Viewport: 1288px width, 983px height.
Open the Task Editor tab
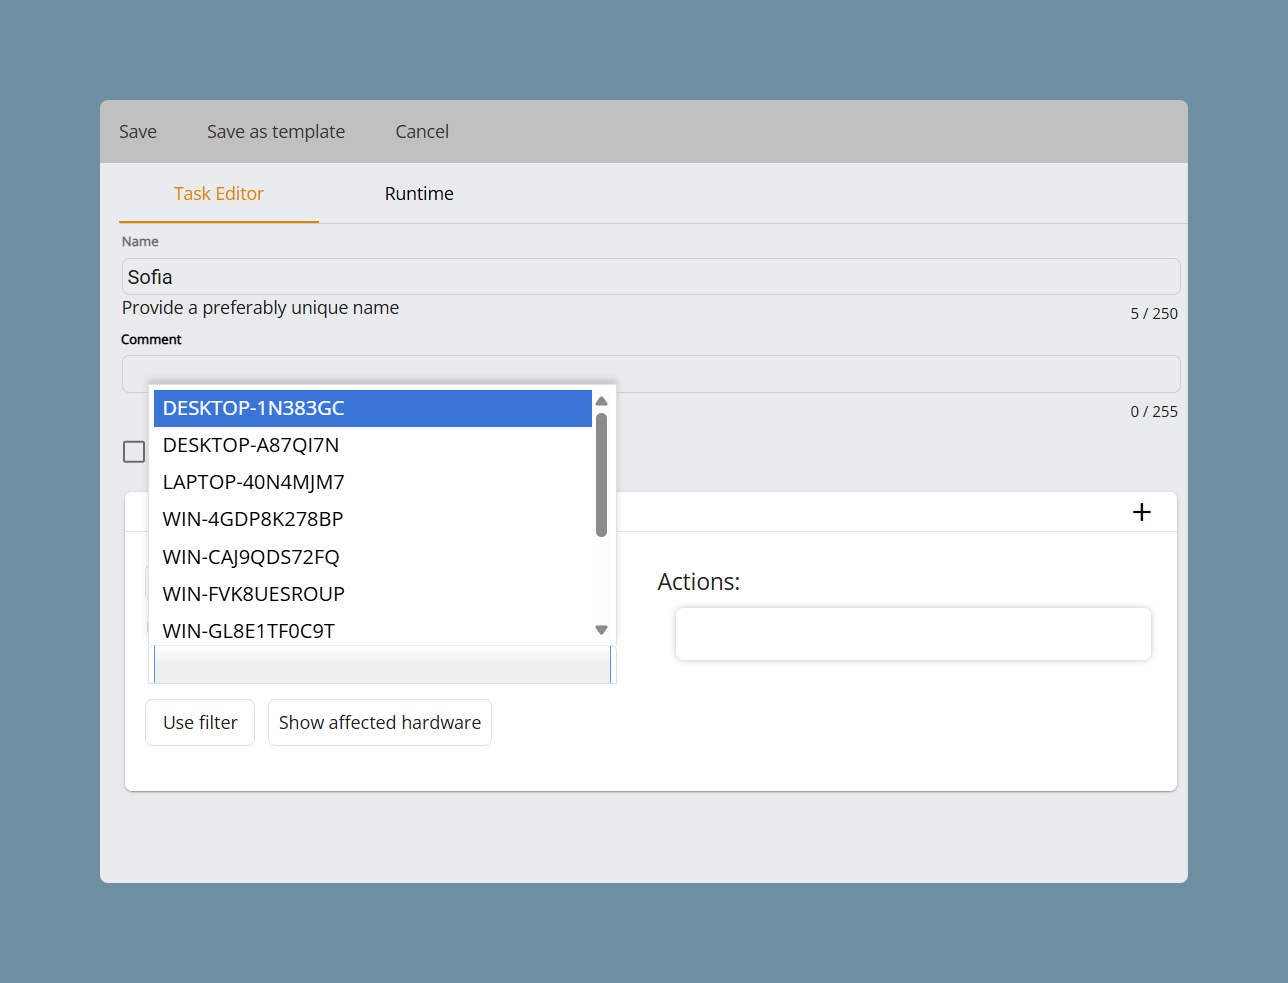[x=219, y=194]
